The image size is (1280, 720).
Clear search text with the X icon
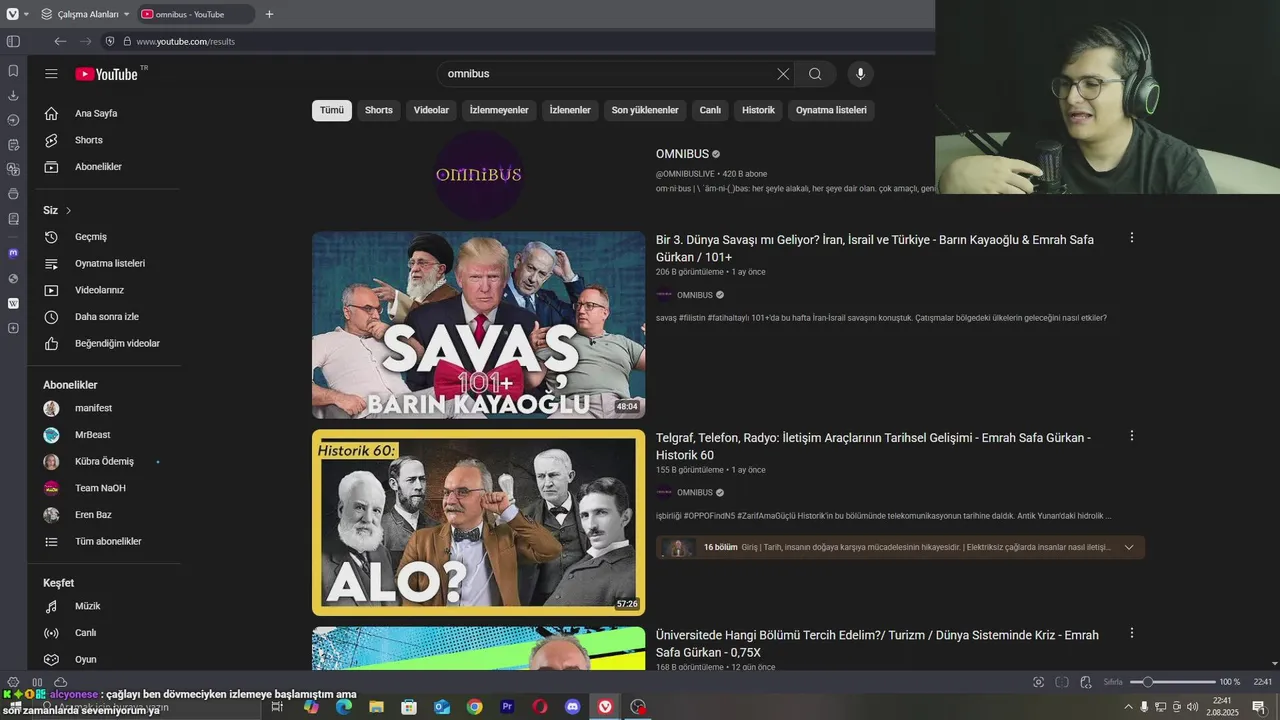click(783, 74)
